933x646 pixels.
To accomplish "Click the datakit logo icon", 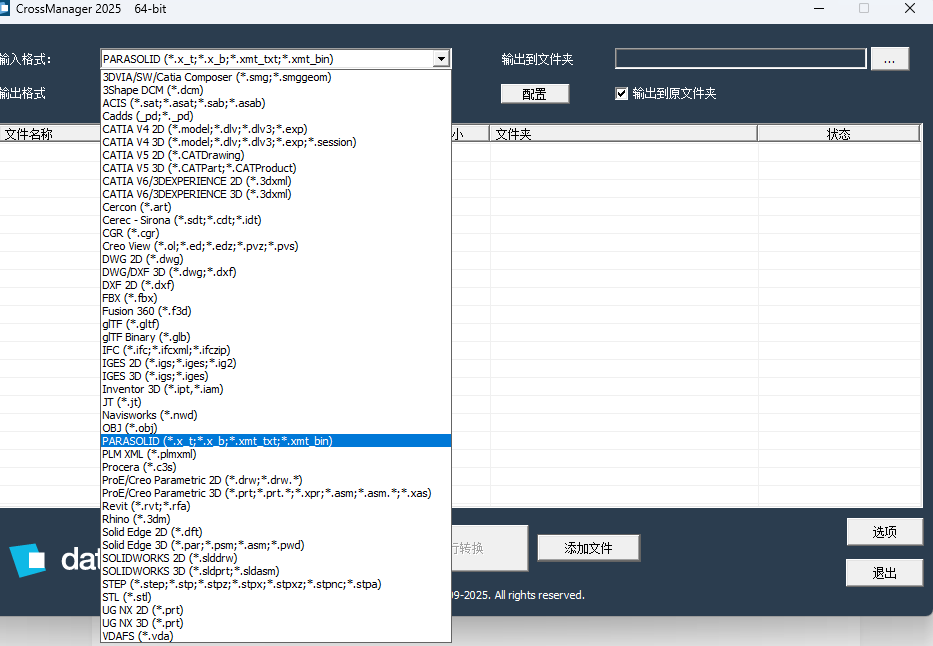I will pos(27,560).
